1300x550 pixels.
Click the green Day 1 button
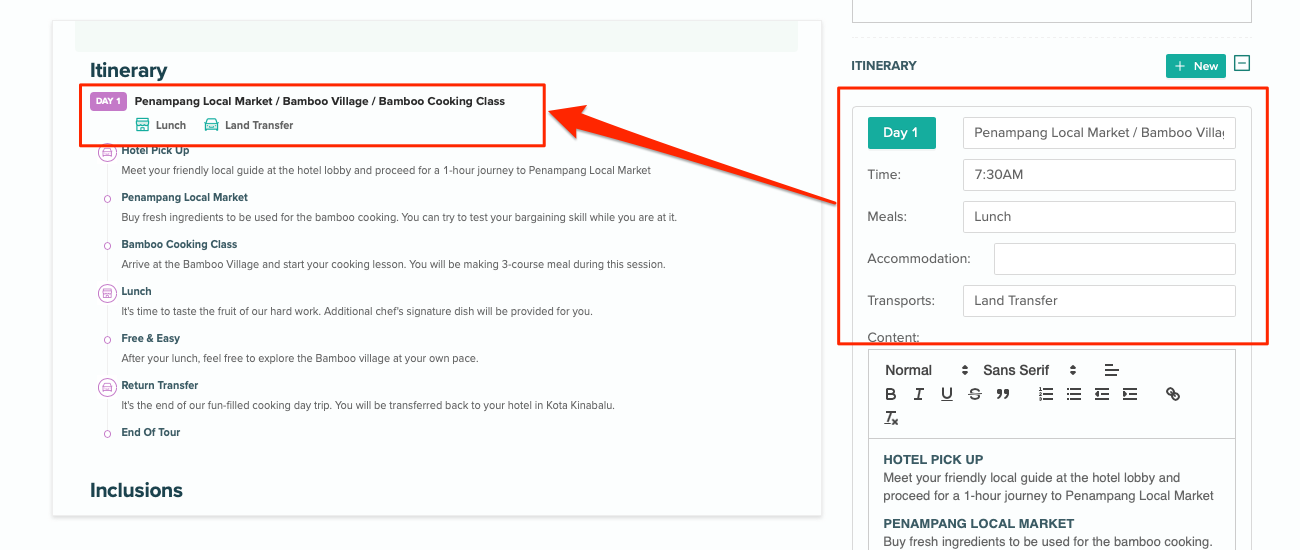pyautogui.click(x=901, y=133)
